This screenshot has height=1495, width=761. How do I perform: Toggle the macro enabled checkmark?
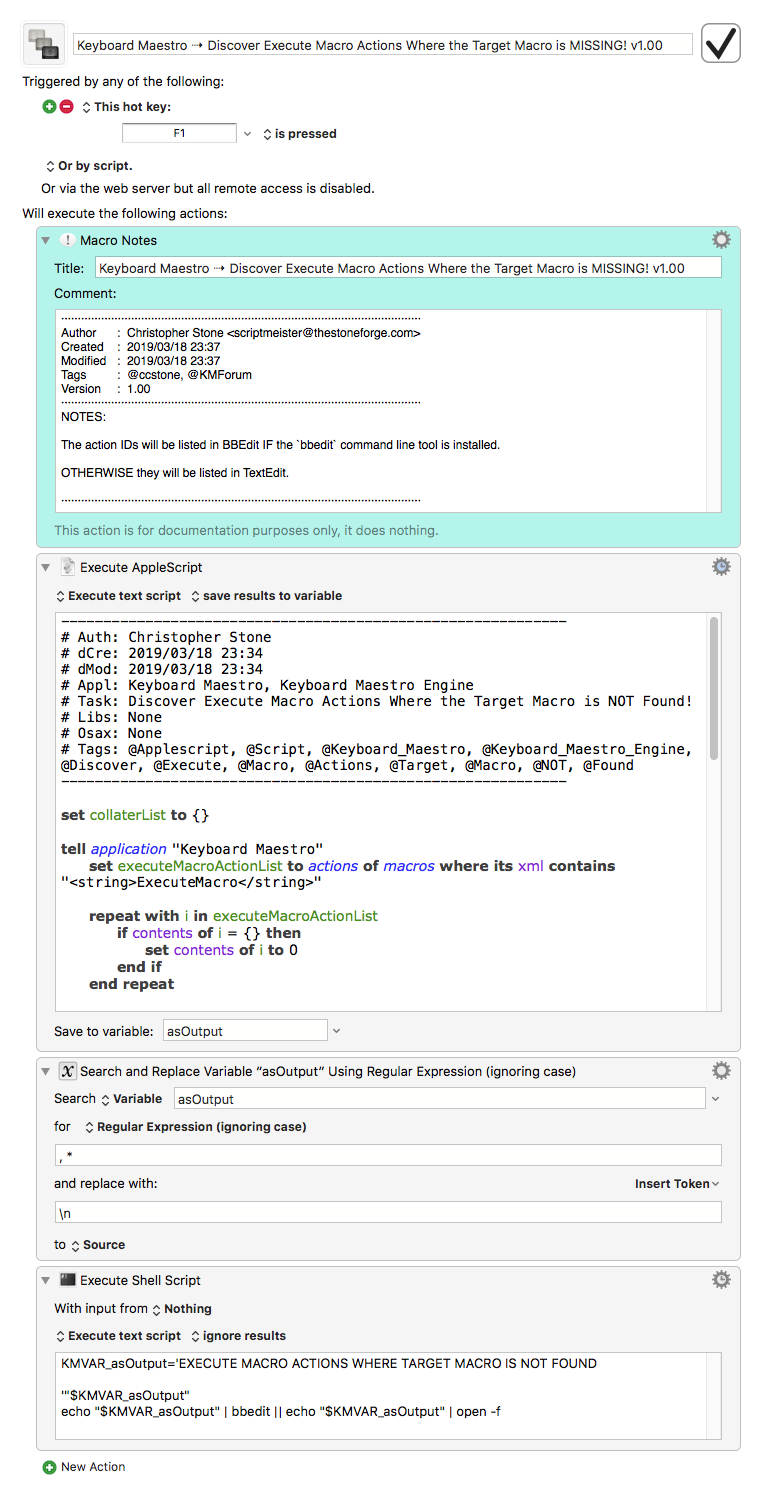coord(720,44)
